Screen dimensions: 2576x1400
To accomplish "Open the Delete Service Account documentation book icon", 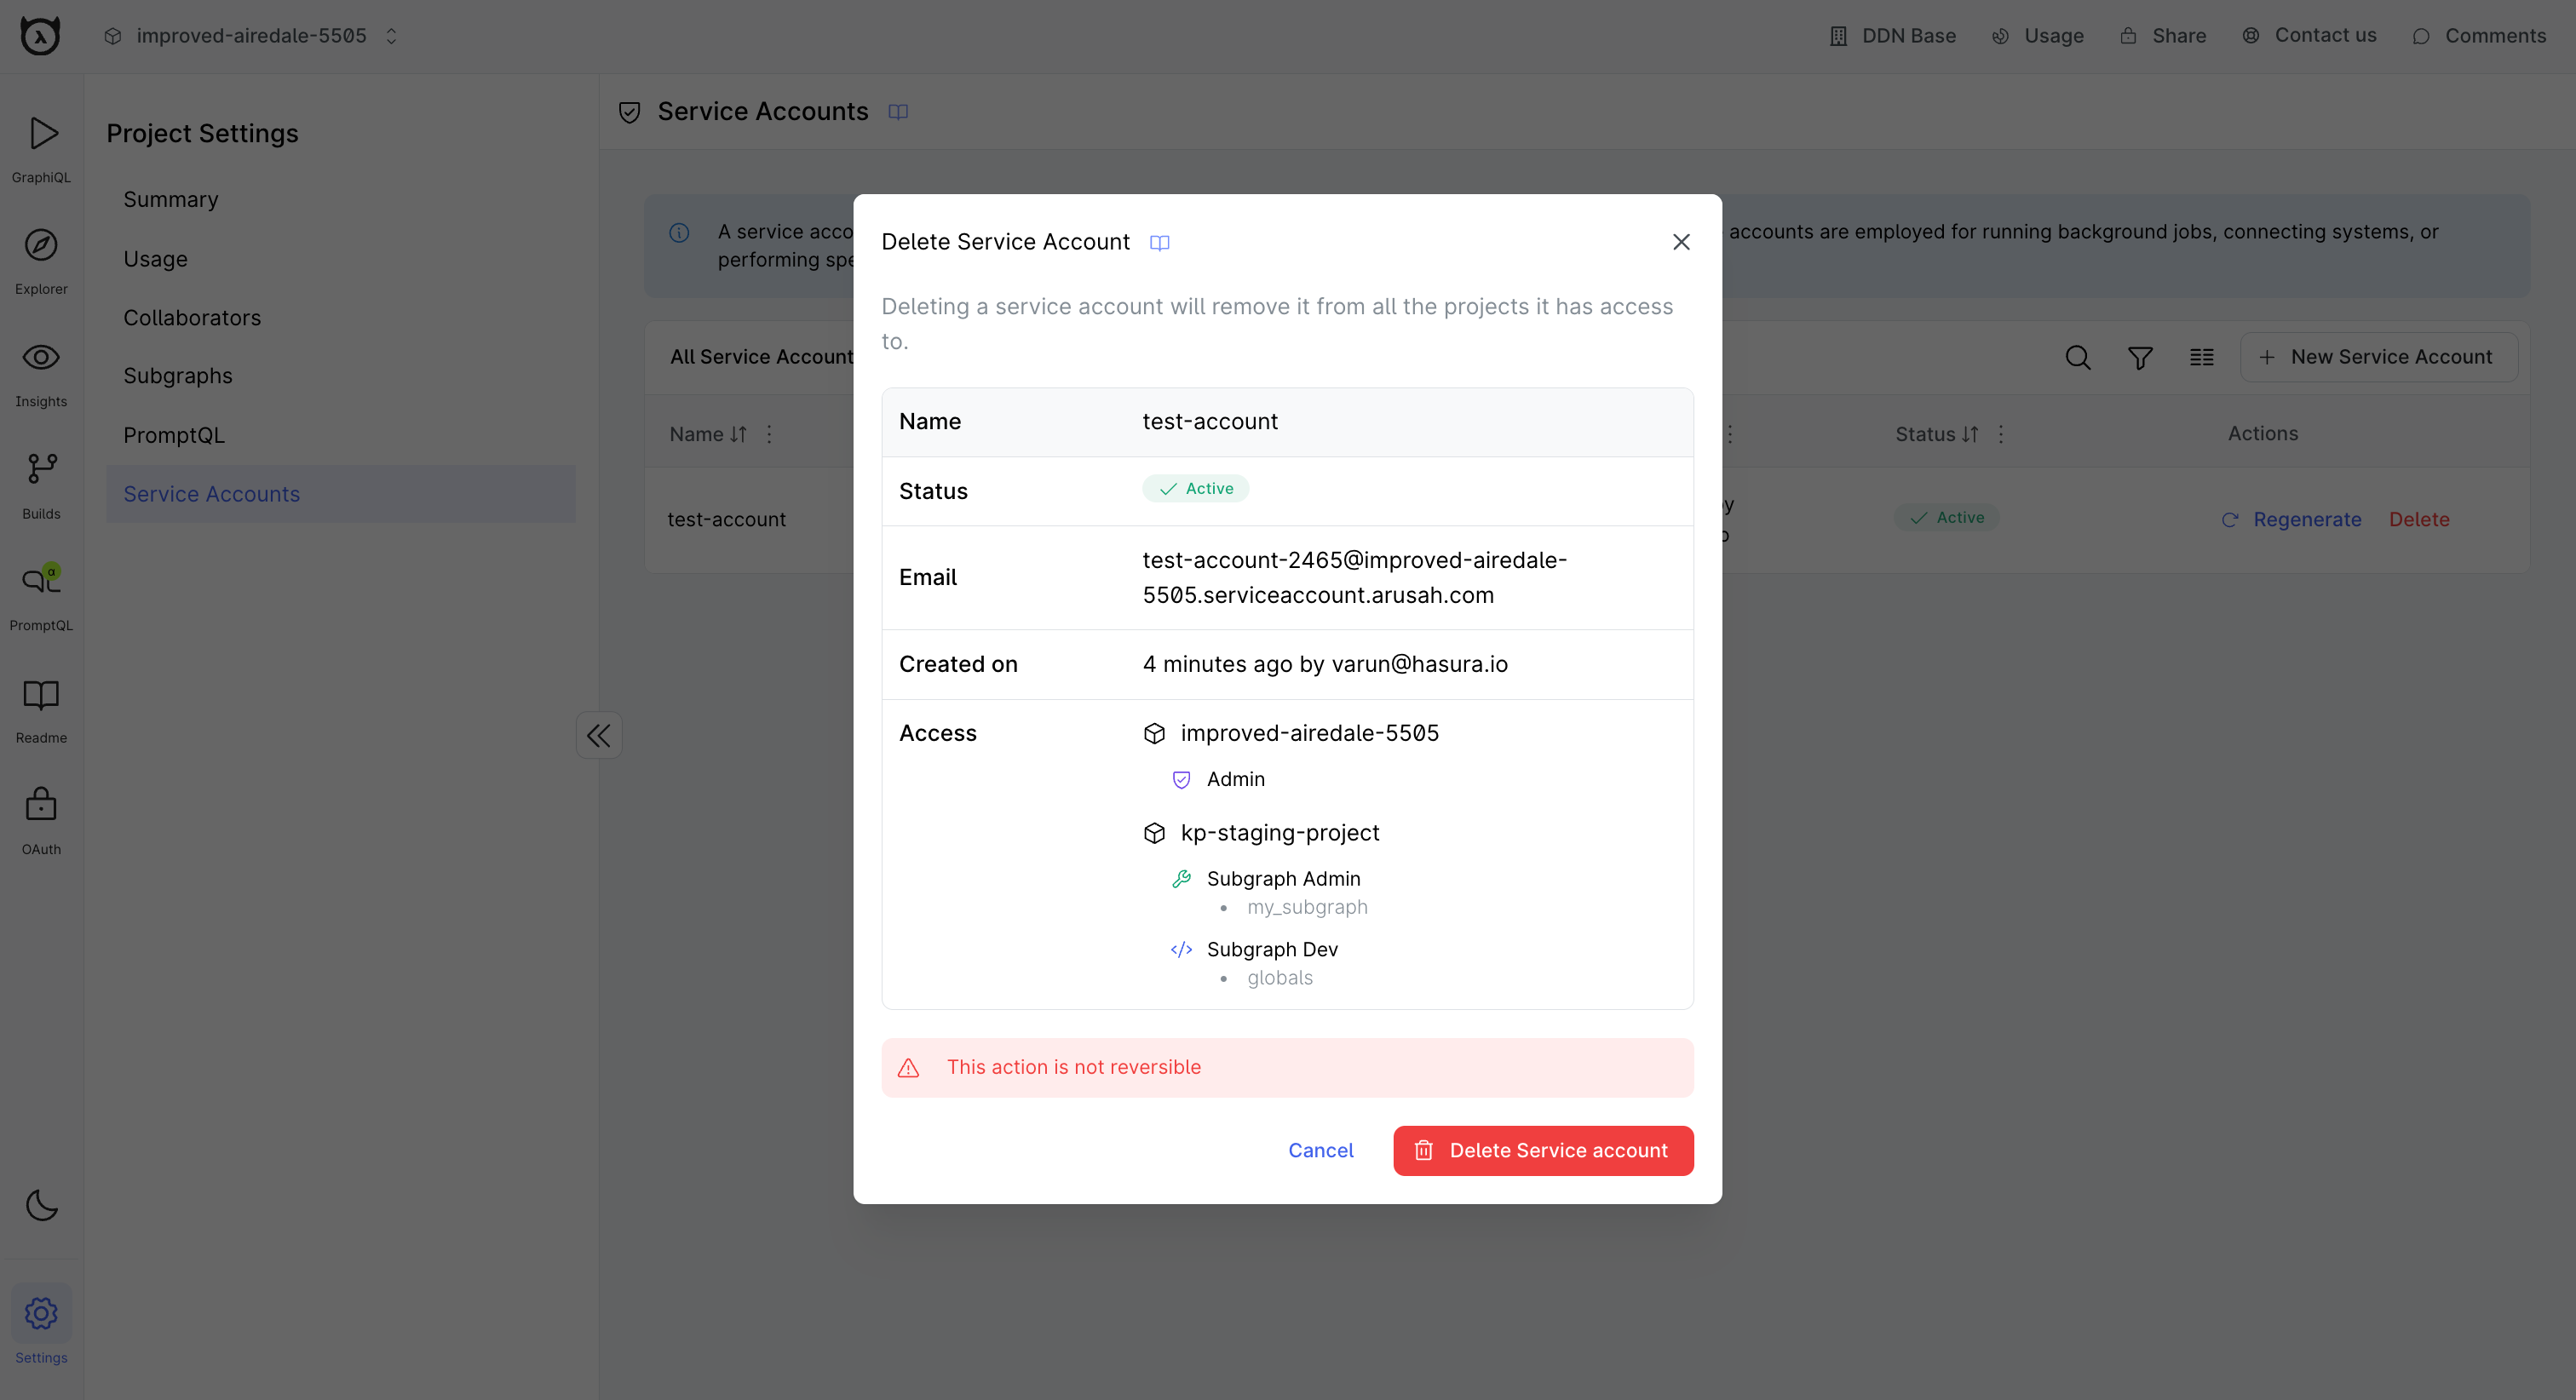I will [x=1160, y=242].
